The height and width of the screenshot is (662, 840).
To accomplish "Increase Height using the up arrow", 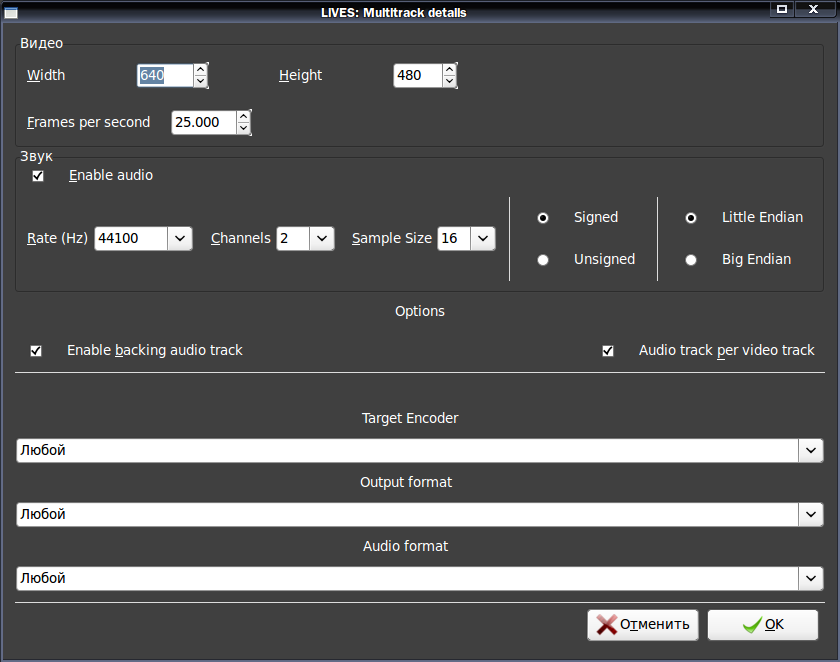I will point(449,70).
